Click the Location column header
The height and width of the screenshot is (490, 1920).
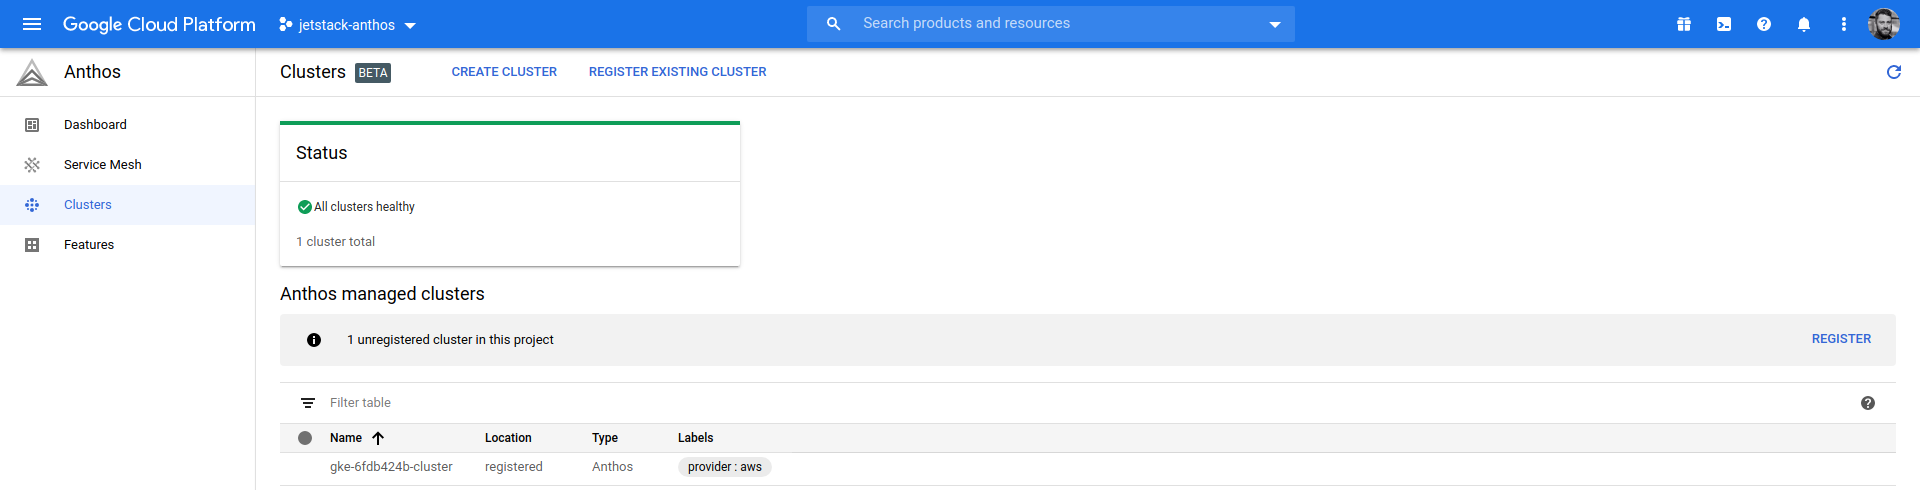(508, 438)
